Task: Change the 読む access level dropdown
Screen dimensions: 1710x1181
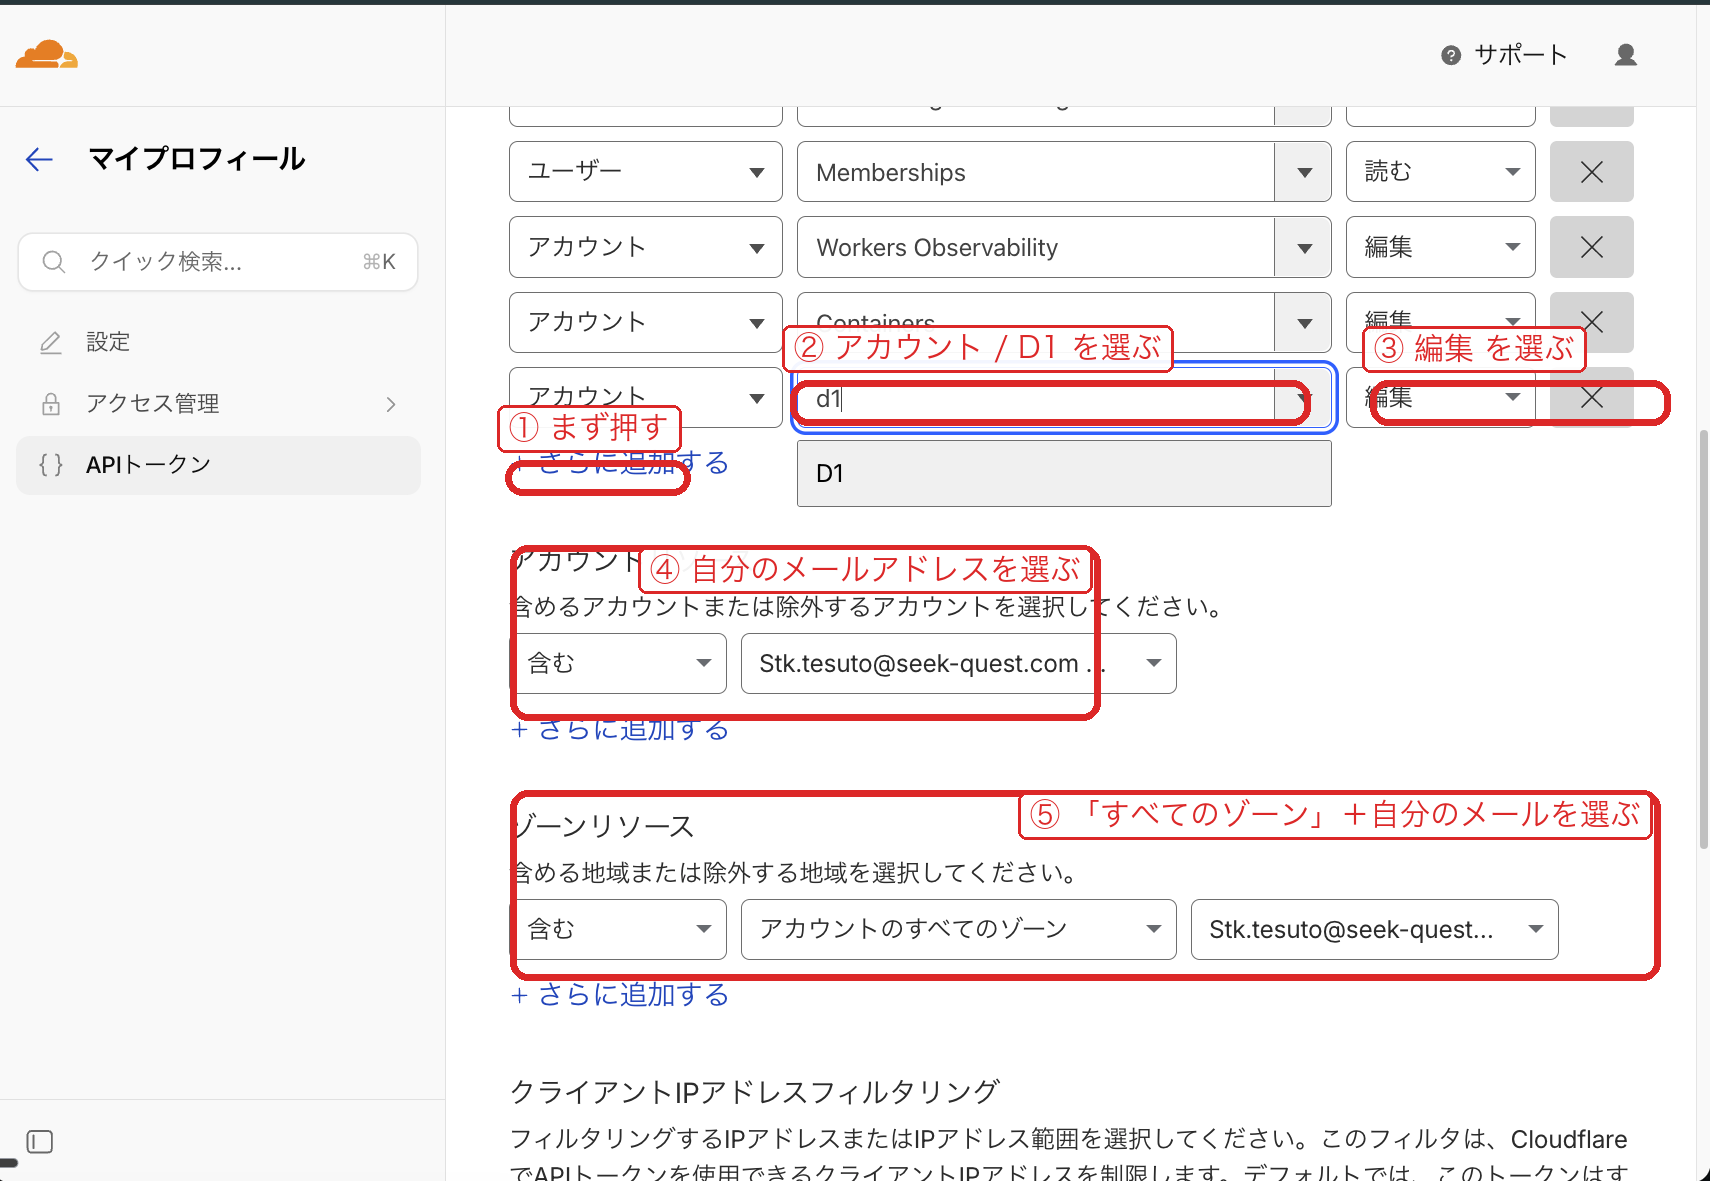Action: pyautogui.click(x=1440, y=172)
